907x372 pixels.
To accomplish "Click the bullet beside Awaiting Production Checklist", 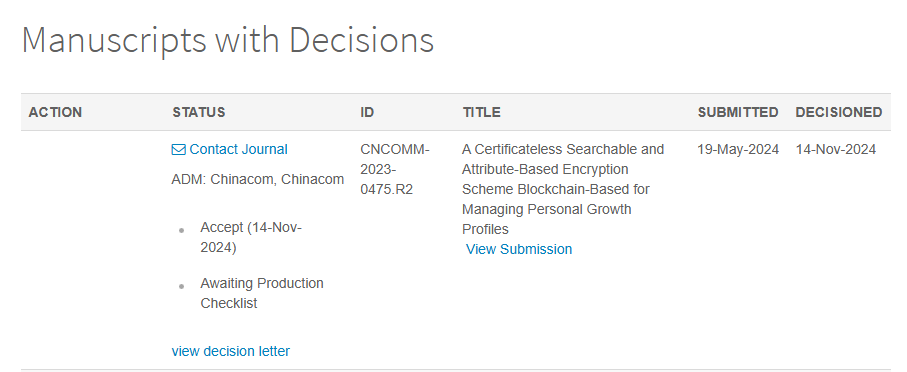I will coord(182,286).
